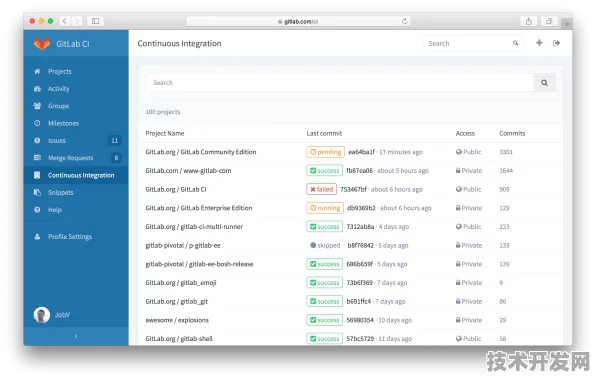Click the projects search input field
Viewport: 596px width, 380px height.
(339, 82)
